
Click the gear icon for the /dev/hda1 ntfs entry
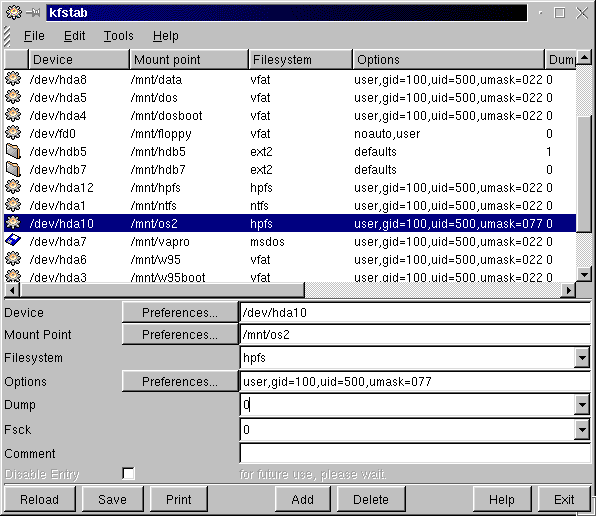point(13,205)
